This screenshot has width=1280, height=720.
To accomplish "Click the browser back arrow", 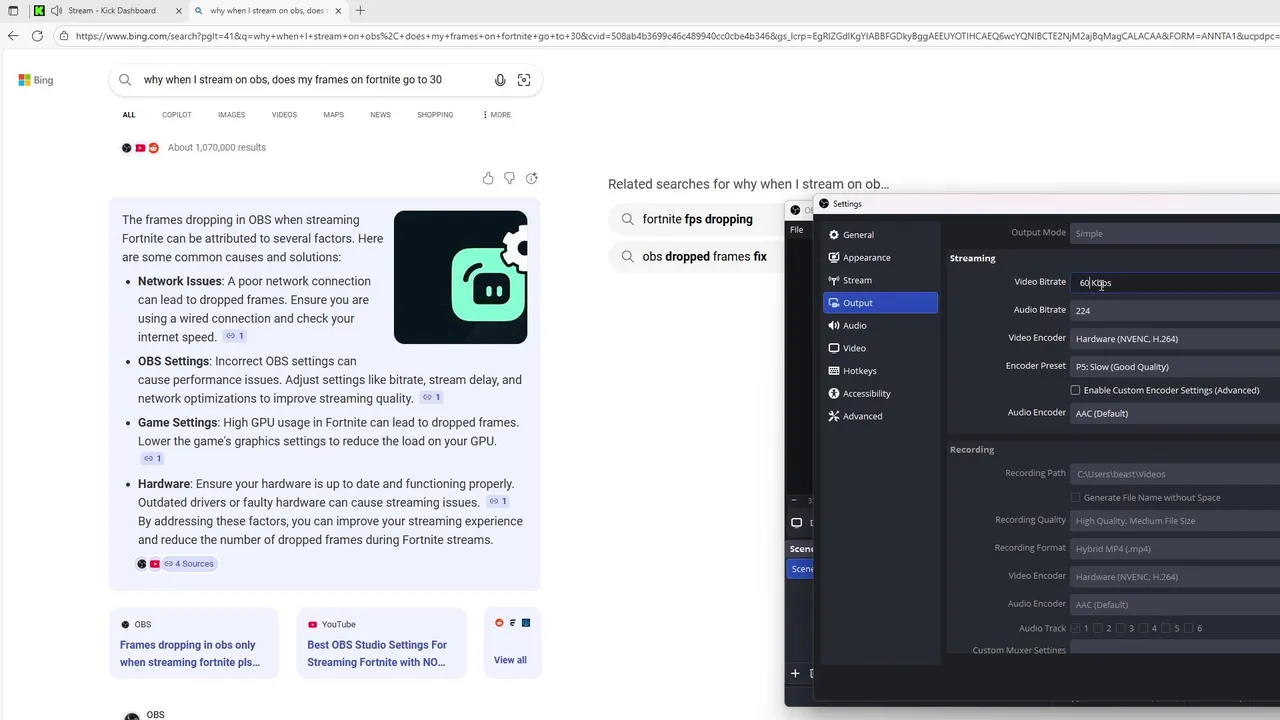I will click(12, 36).
